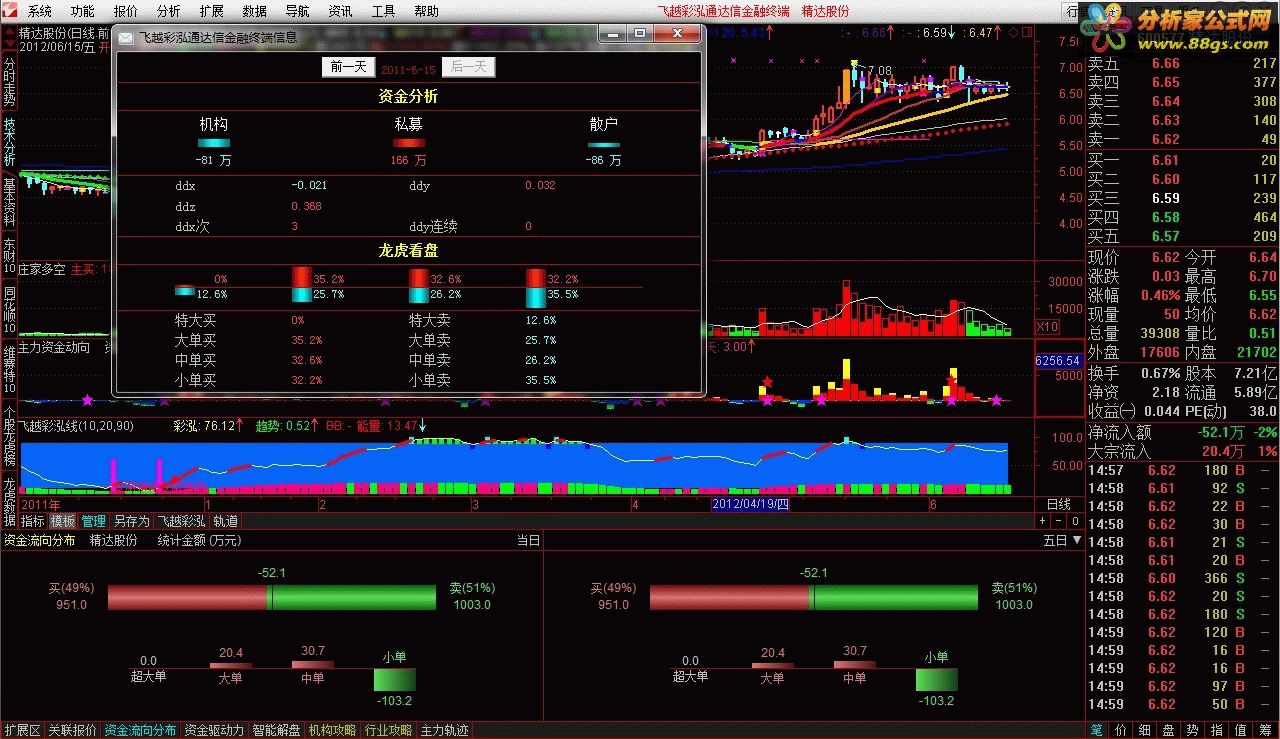Image resolution: width=1280 pixels, height=739 pixels.
Task: Open the 系统 menu
Action: tap(40, 11)
